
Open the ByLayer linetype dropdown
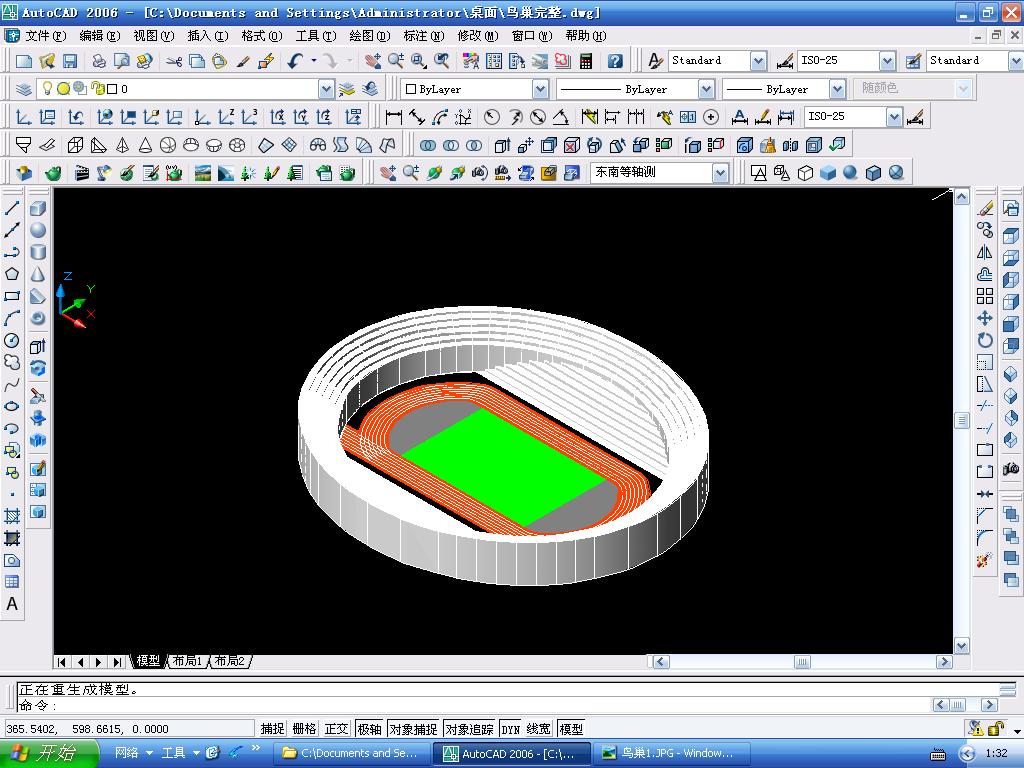(706, 88)
